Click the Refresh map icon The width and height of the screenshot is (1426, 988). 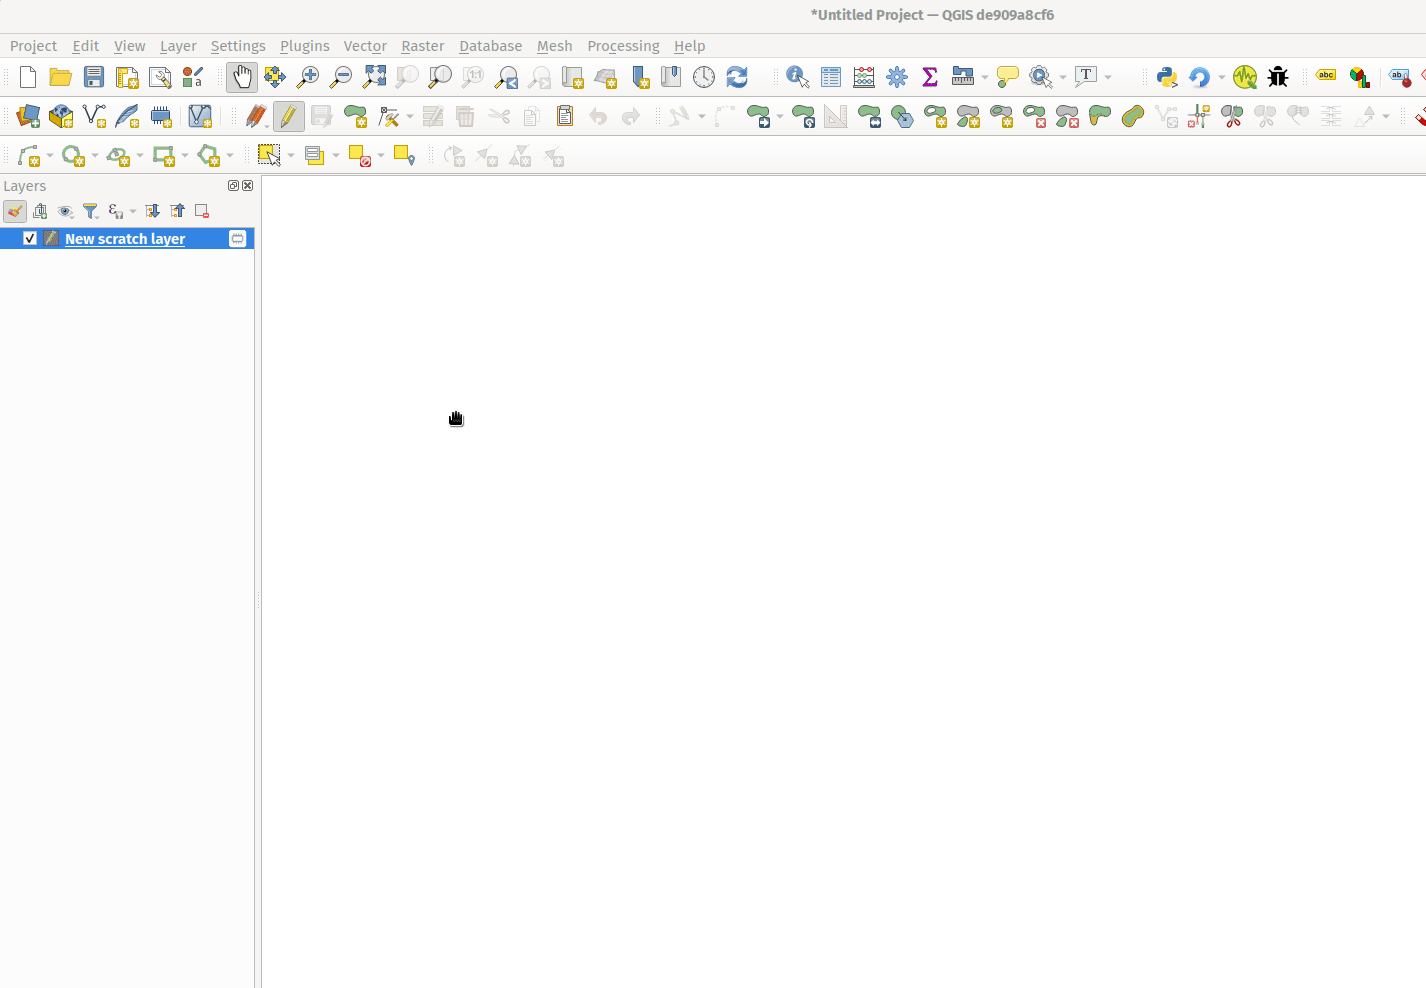point(737,77)
